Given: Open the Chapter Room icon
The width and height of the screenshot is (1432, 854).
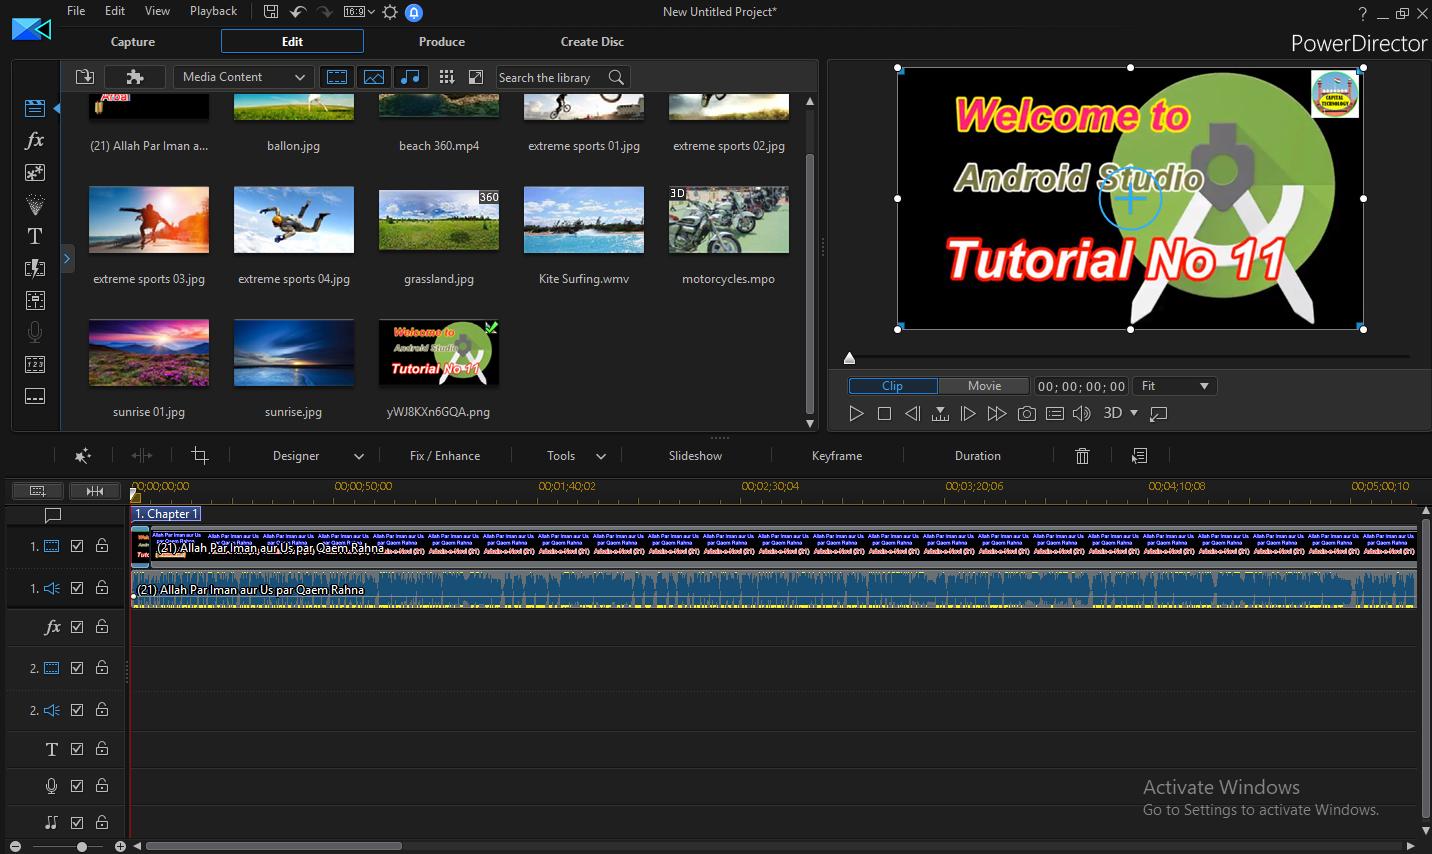Looking at the screenshot, I should pos(35,364).
